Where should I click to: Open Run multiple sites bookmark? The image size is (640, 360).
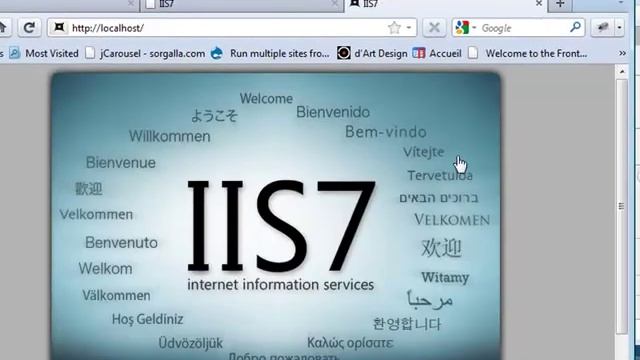pos(270,53)
